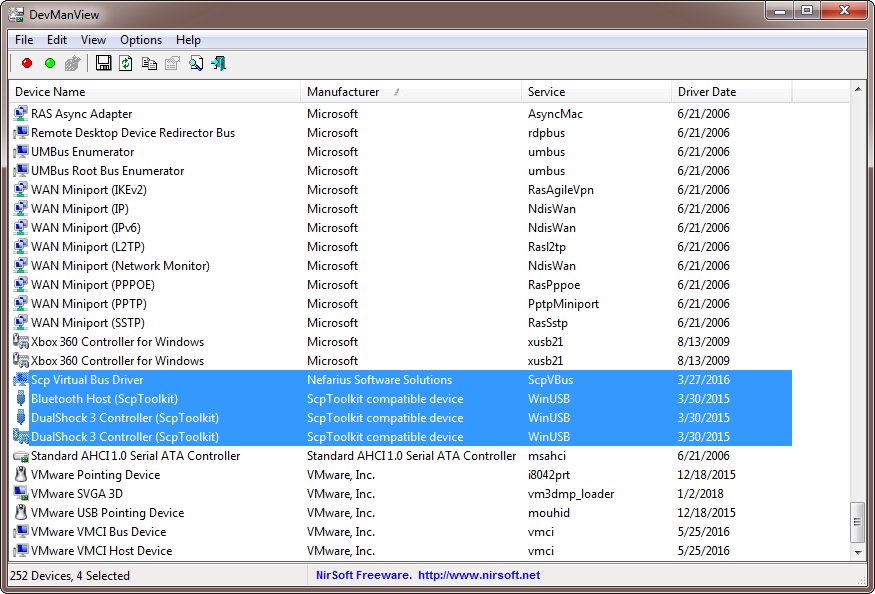875x594 pixels.
Task: Click the Copy Selected Items toolbar icon
Action: [x=149, y=63]
